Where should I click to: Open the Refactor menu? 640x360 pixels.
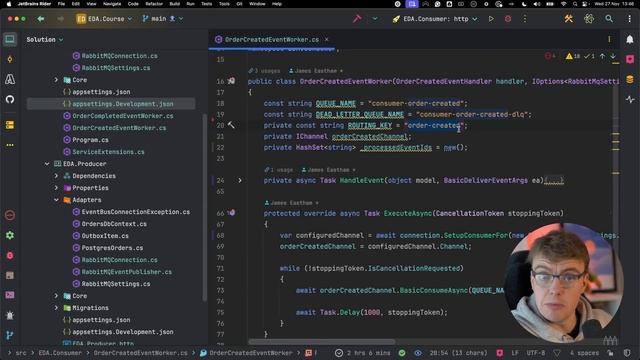tap(154, 4)
